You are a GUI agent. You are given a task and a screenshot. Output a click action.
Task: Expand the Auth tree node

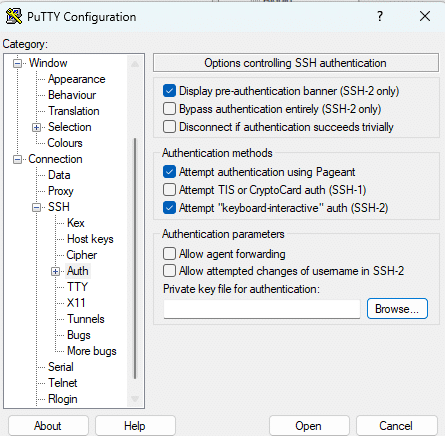pos(55,271)
